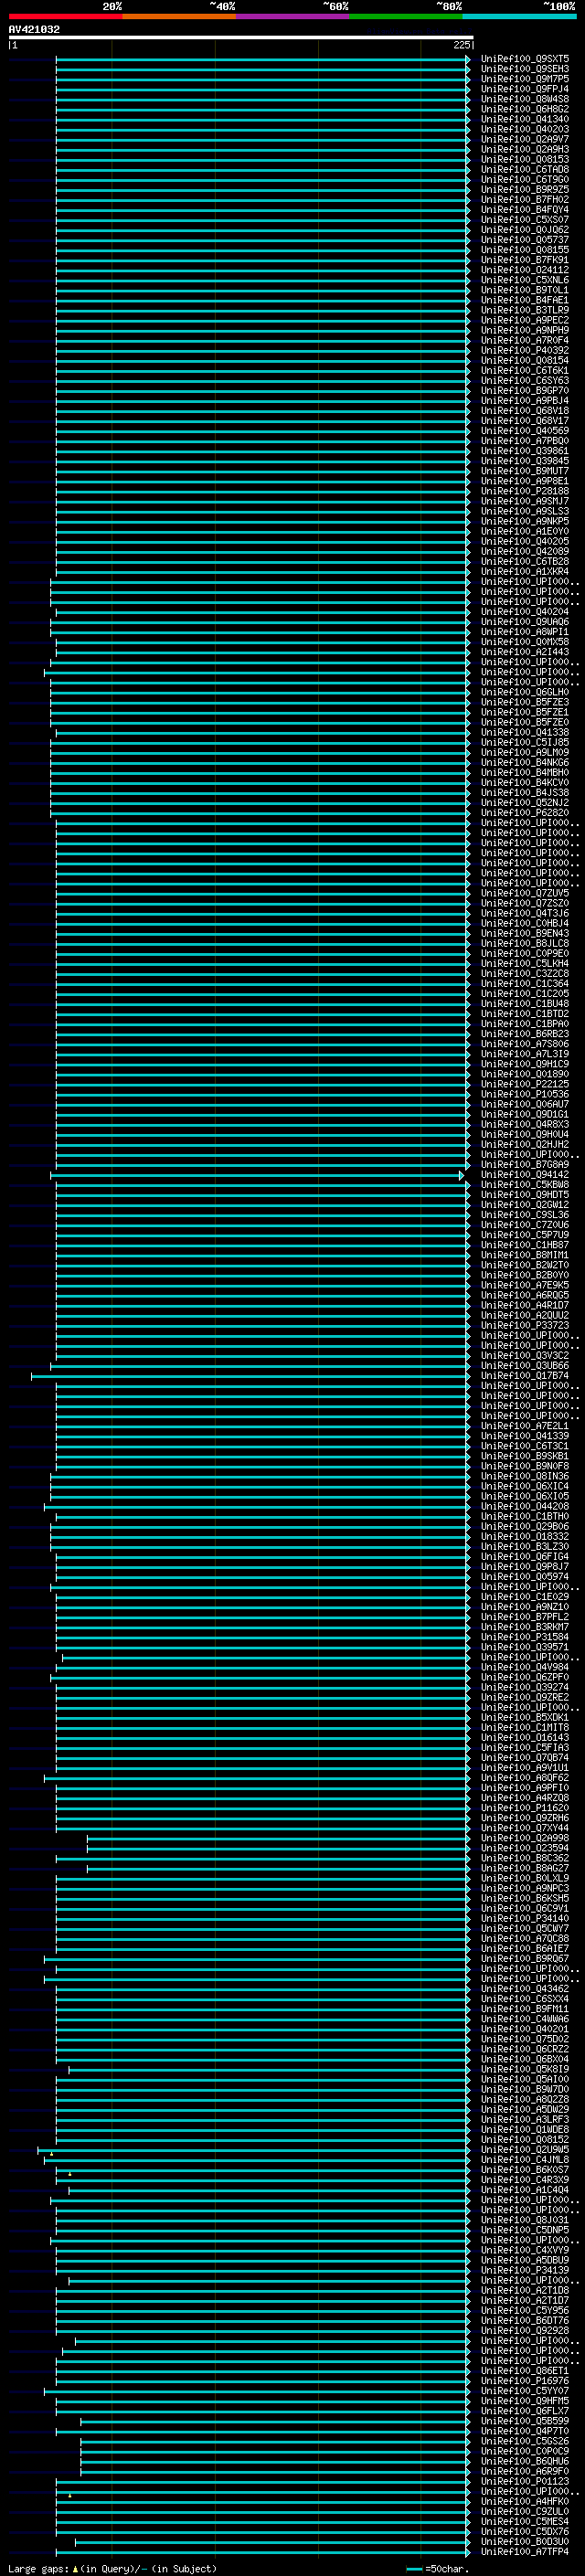Follow the UniRef100_Q5B599 link
This screenshot has width=585, height=2576.
525,2421
